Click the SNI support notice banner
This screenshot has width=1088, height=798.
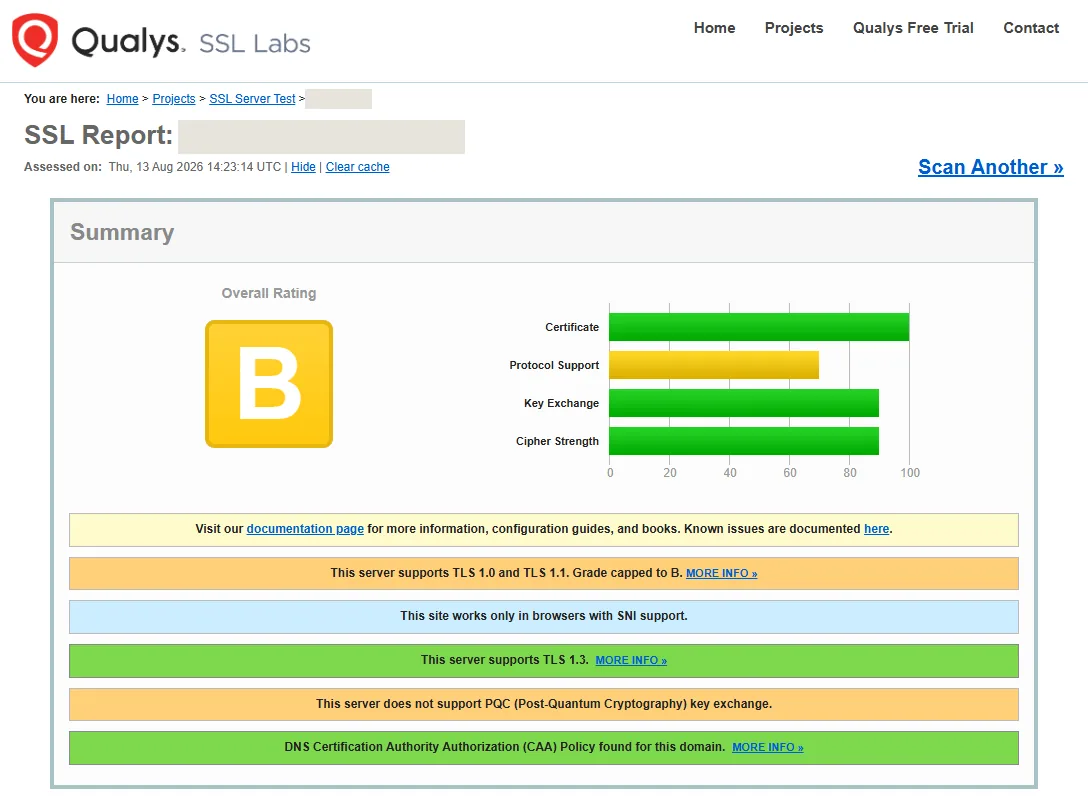pos(544,617)
